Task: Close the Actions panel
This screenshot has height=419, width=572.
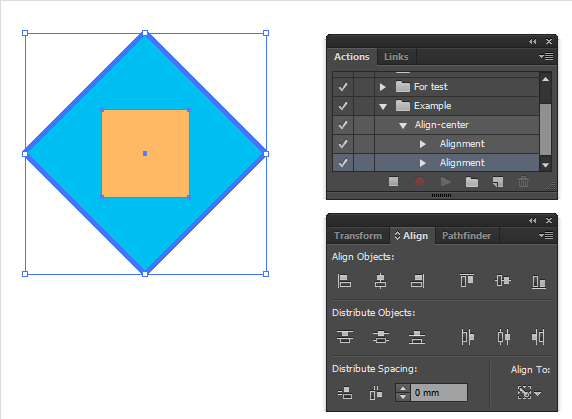Action: point(549,42)
